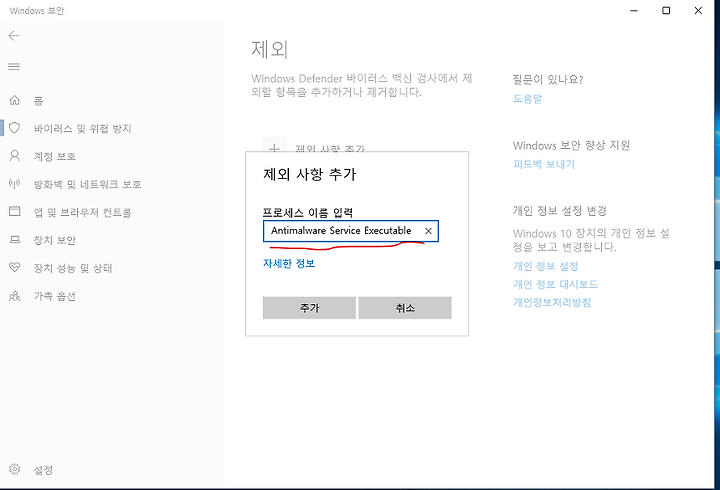Viewport: 720px width, 490px height.
Task: Minimize the Windows 보안 window
Action: 634,10
